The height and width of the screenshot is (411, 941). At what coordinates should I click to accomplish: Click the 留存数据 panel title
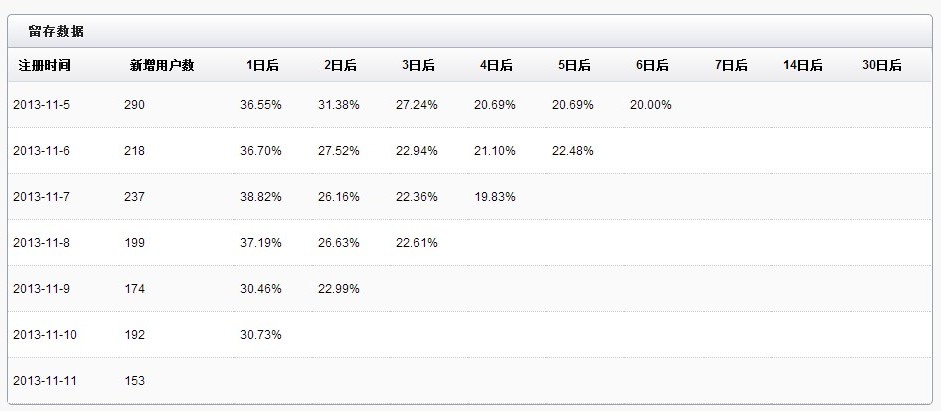tap(56, 32)
